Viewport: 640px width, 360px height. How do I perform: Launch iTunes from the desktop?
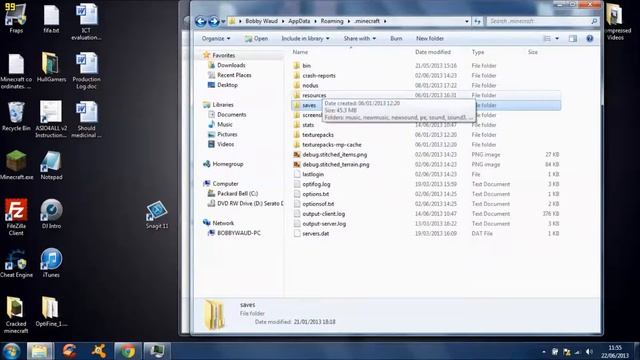tap(51, 263)
